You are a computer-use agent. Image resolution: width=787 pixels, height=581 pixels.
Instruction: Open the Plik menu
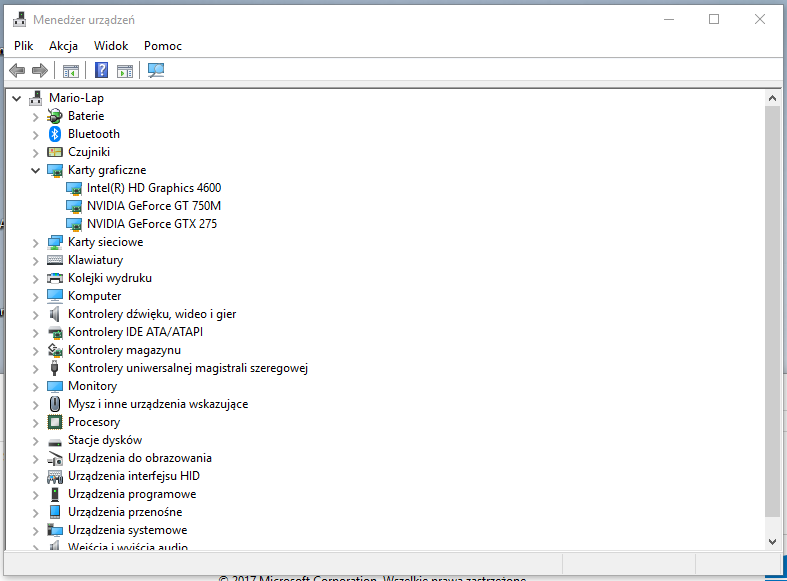coord(24,46)
